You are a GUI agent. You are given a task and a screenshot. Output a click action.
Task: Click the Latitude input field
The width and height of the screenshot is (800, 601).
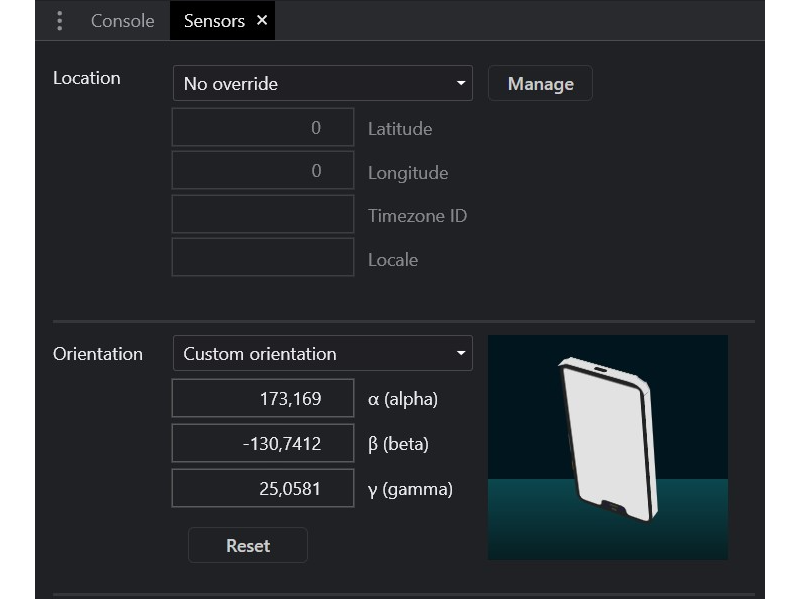pos(262,127)
